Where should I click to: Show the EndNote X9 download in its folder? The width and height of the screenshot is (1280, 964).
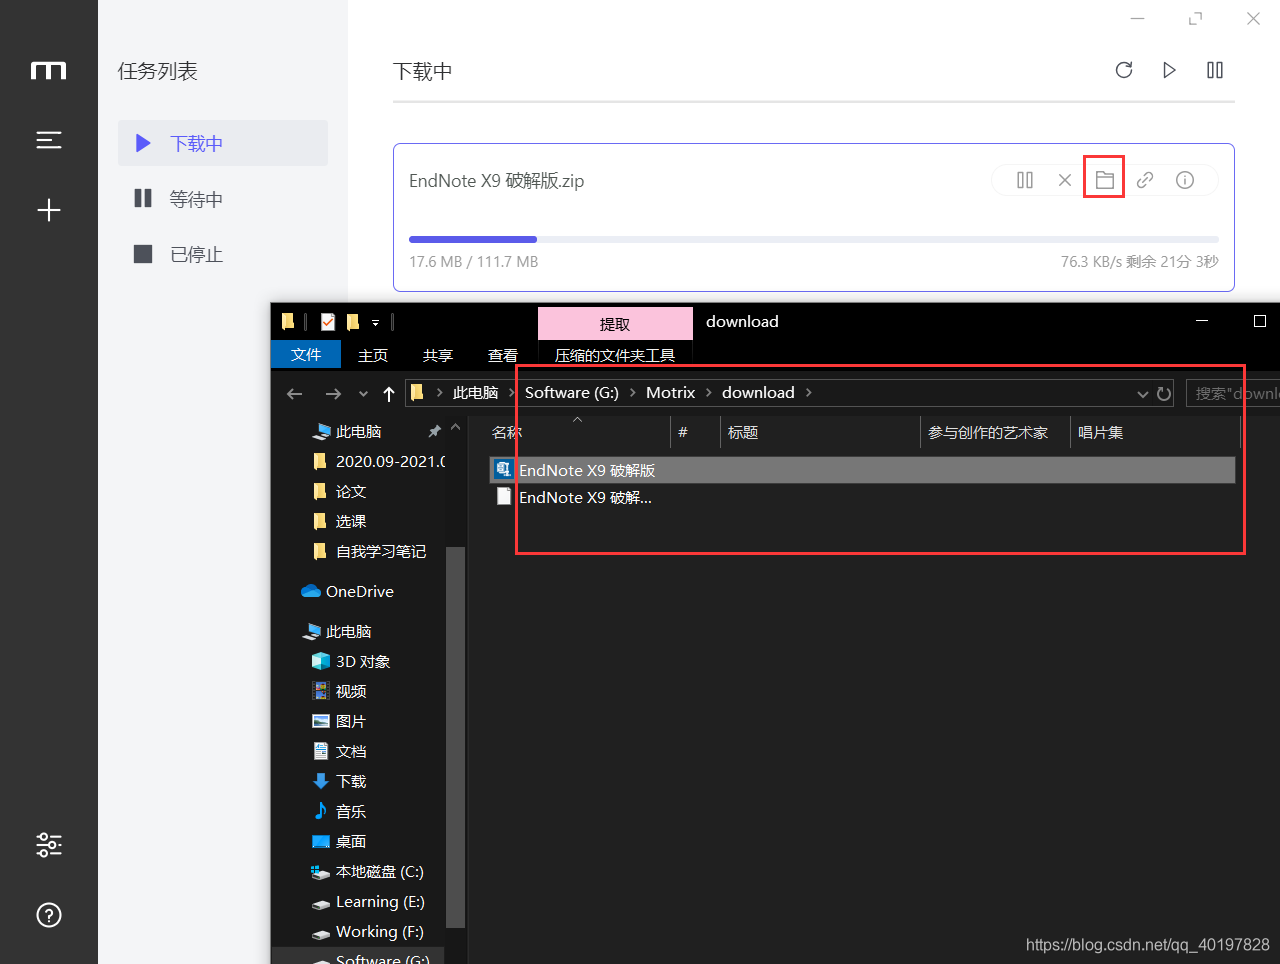pos(1105,180)
